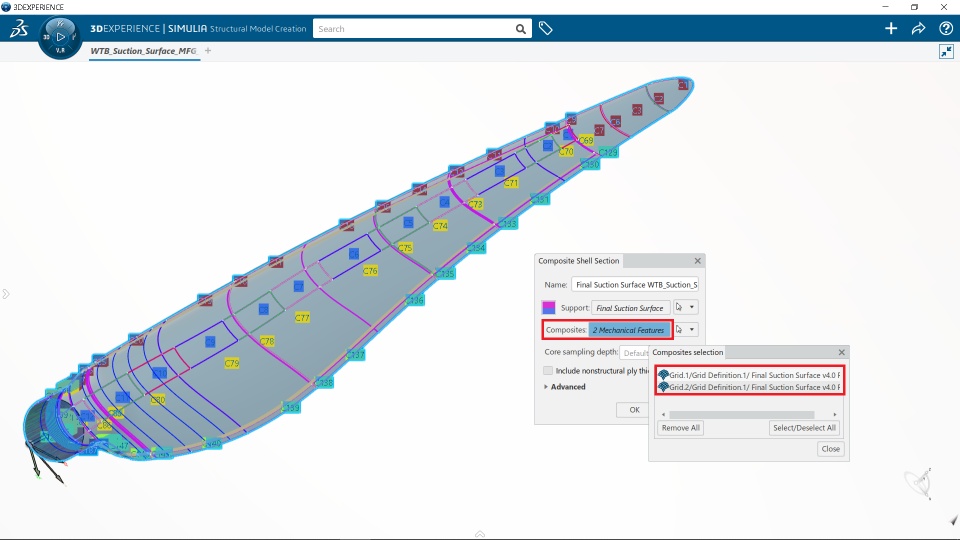Click the collapse/expand view icon under Help
Image resolution: width=960 pixels, height=540 pixels.
946,51
